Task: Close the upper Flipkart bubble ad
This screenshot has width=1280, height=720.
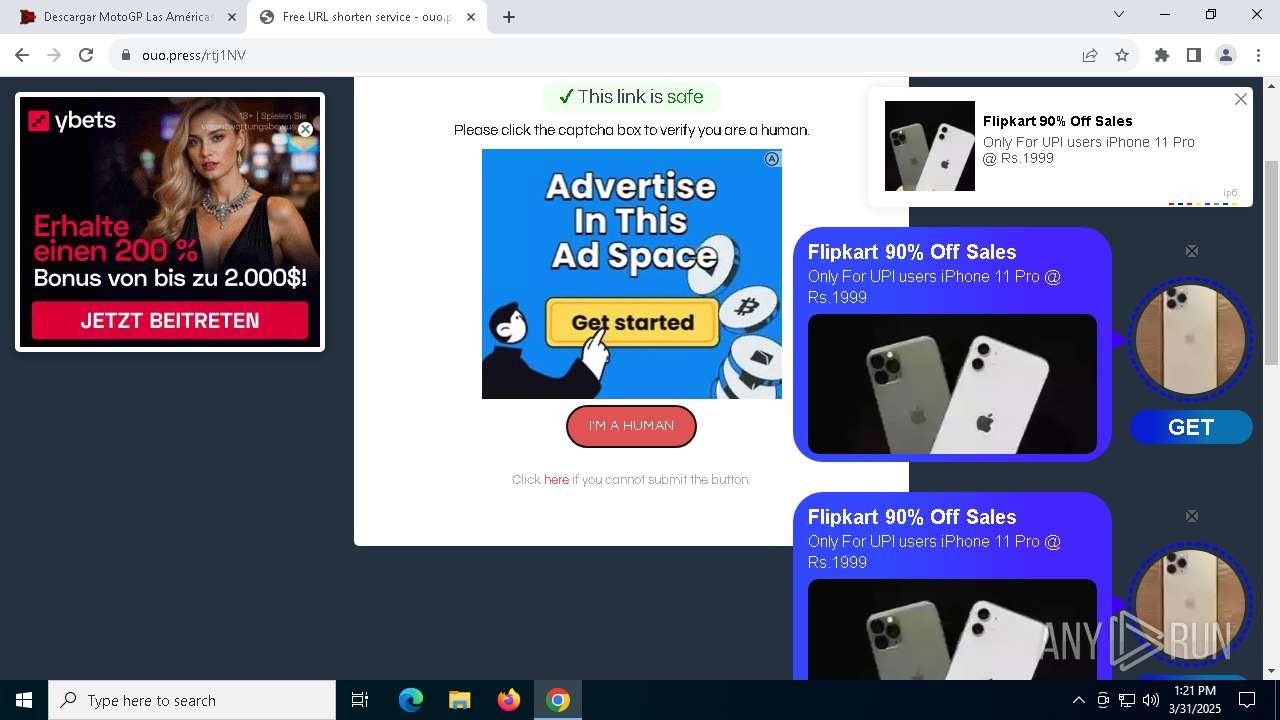Action: (x=1192, y=251)
